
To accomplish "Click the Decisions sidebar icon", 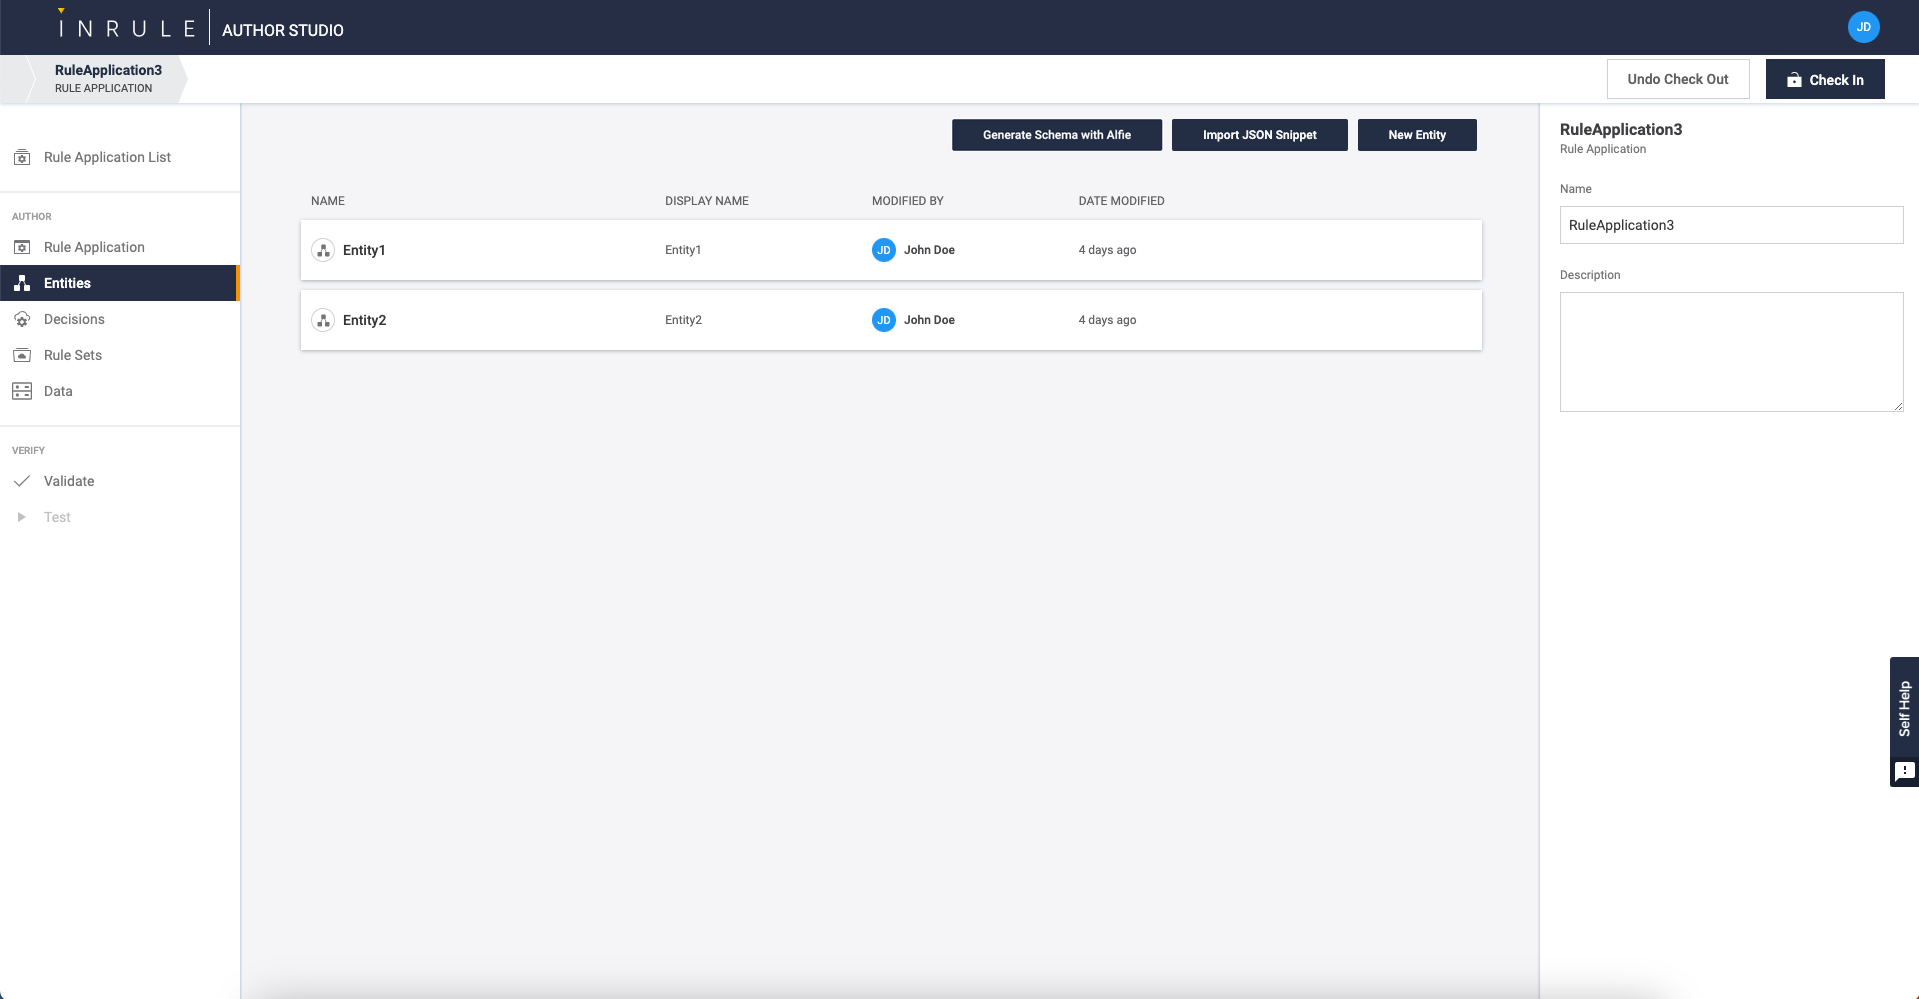I will pos(22,319).
